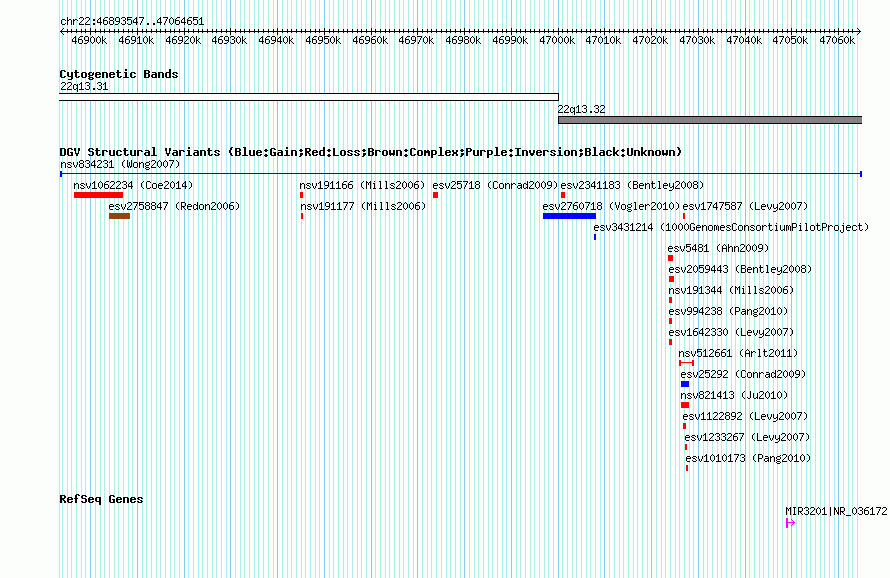Screen dimensions: 890x578
Task: Click esv1010173 (Pang2010) label
Action: (748, 459)
